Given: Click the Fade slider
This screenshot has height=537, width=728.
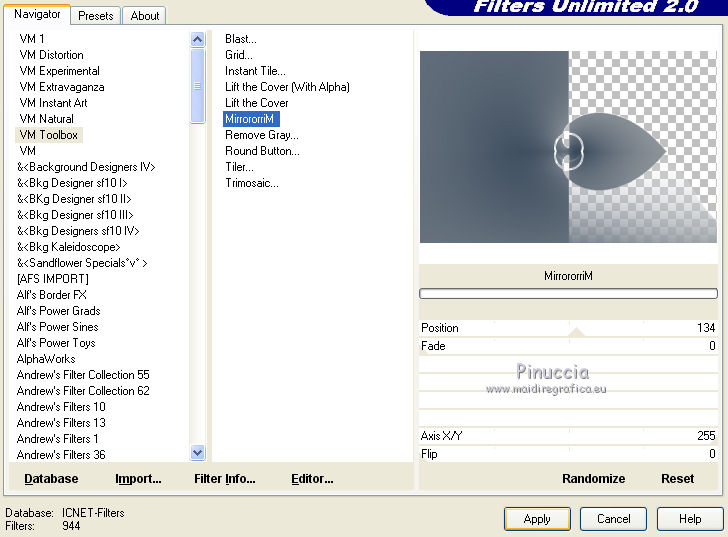Looking at the screenshot, I should pos(568,346).
